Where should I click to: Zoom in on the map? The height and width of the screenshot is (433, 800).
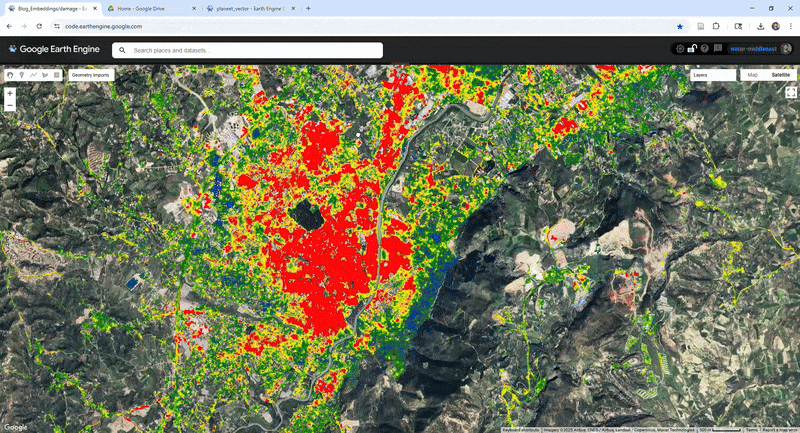pos(10,93)
